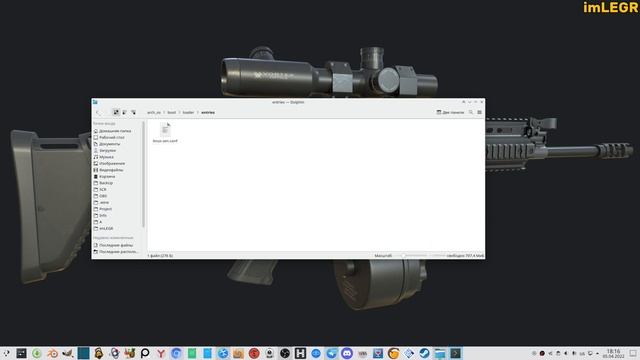
Task: Click '1 файл' status bar text
Action: [x=160, y=256]
